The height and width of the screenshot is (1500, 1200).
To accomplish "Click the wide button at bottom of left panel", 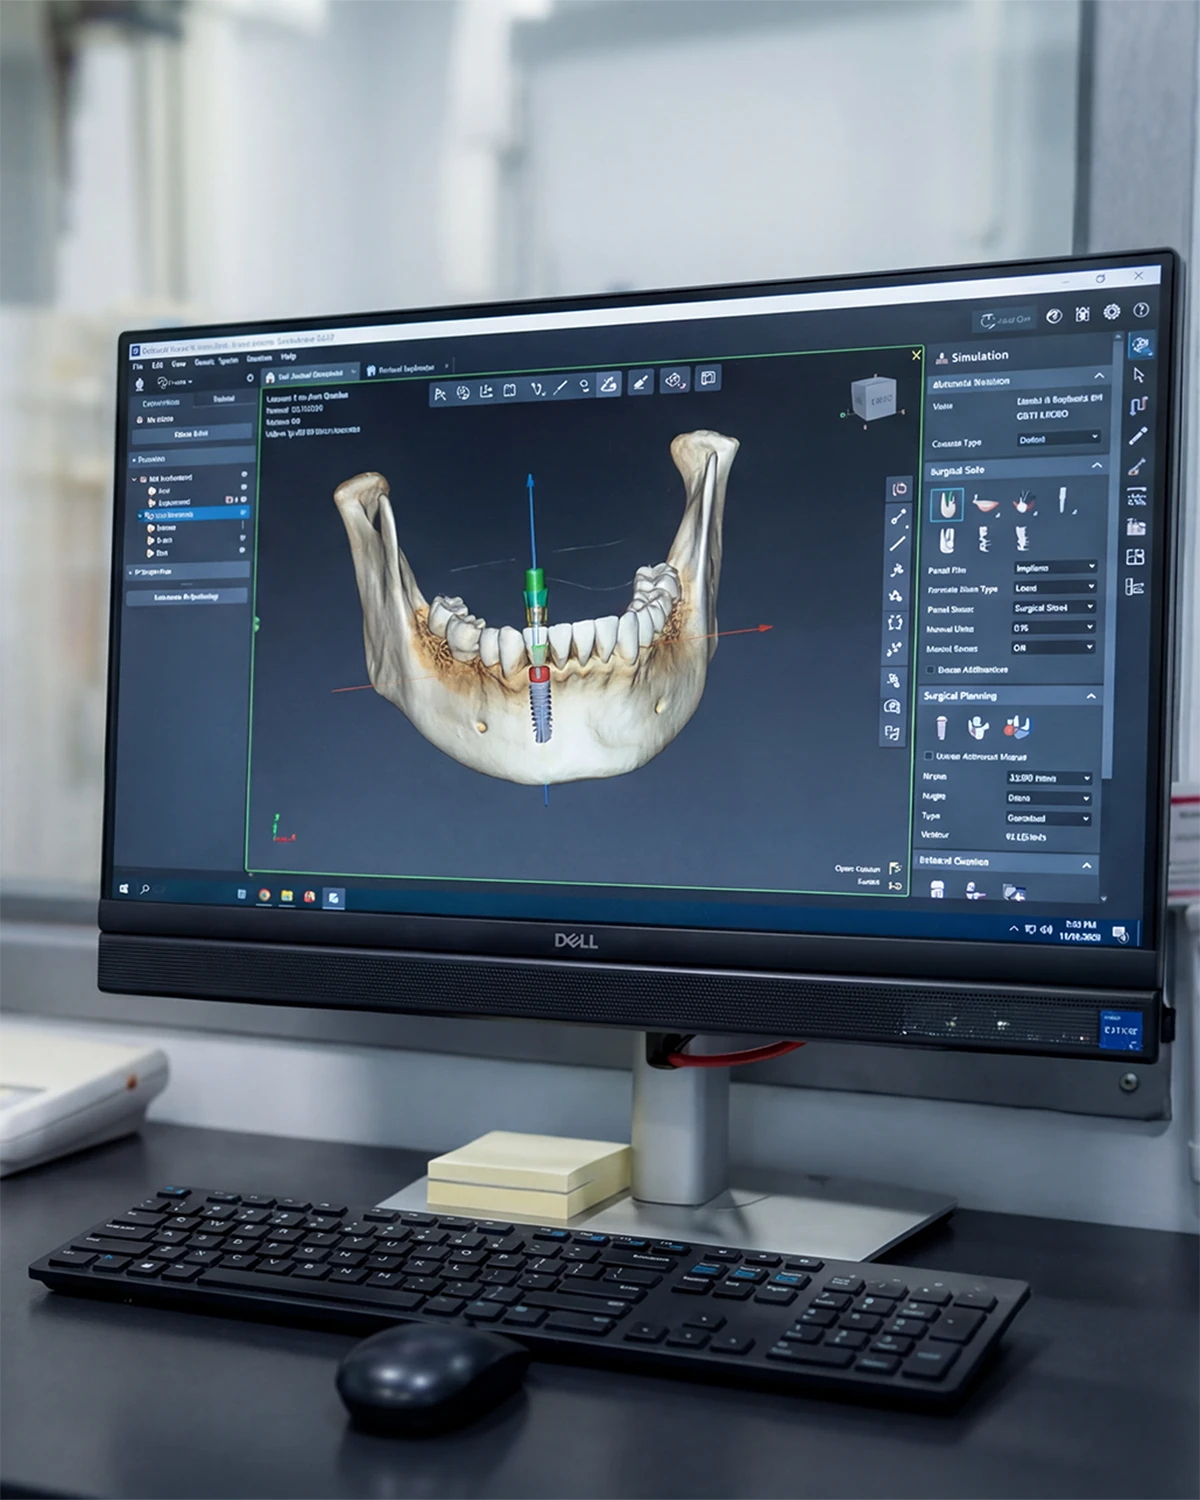I will tap(186, 596).
